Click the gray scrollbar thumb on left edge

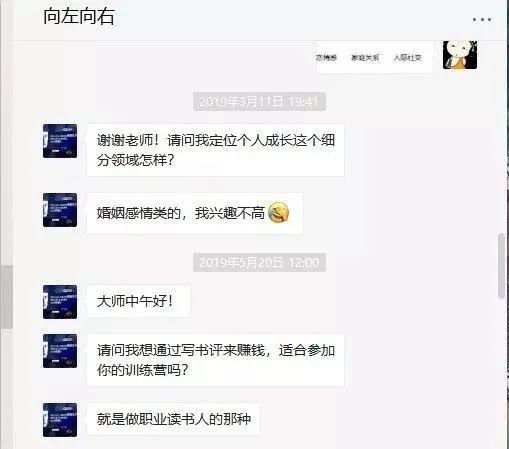(x=6, y=297)
